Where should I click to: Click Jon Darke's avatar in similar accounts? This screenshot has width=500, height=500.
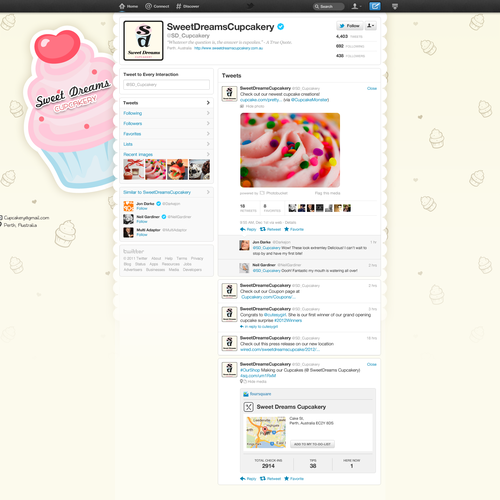click(128, 206)
